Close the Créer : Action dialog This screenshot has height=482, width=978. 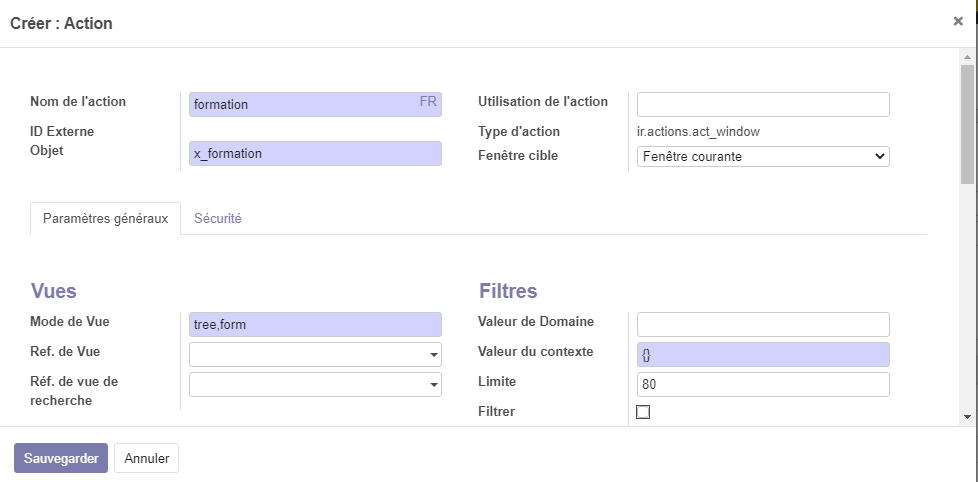point(957,22)
